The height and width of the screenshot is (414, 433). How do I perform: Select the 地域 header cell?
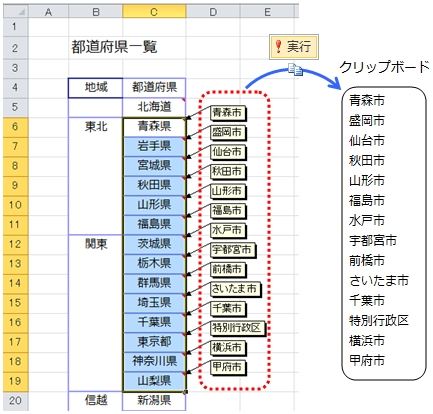96,88
